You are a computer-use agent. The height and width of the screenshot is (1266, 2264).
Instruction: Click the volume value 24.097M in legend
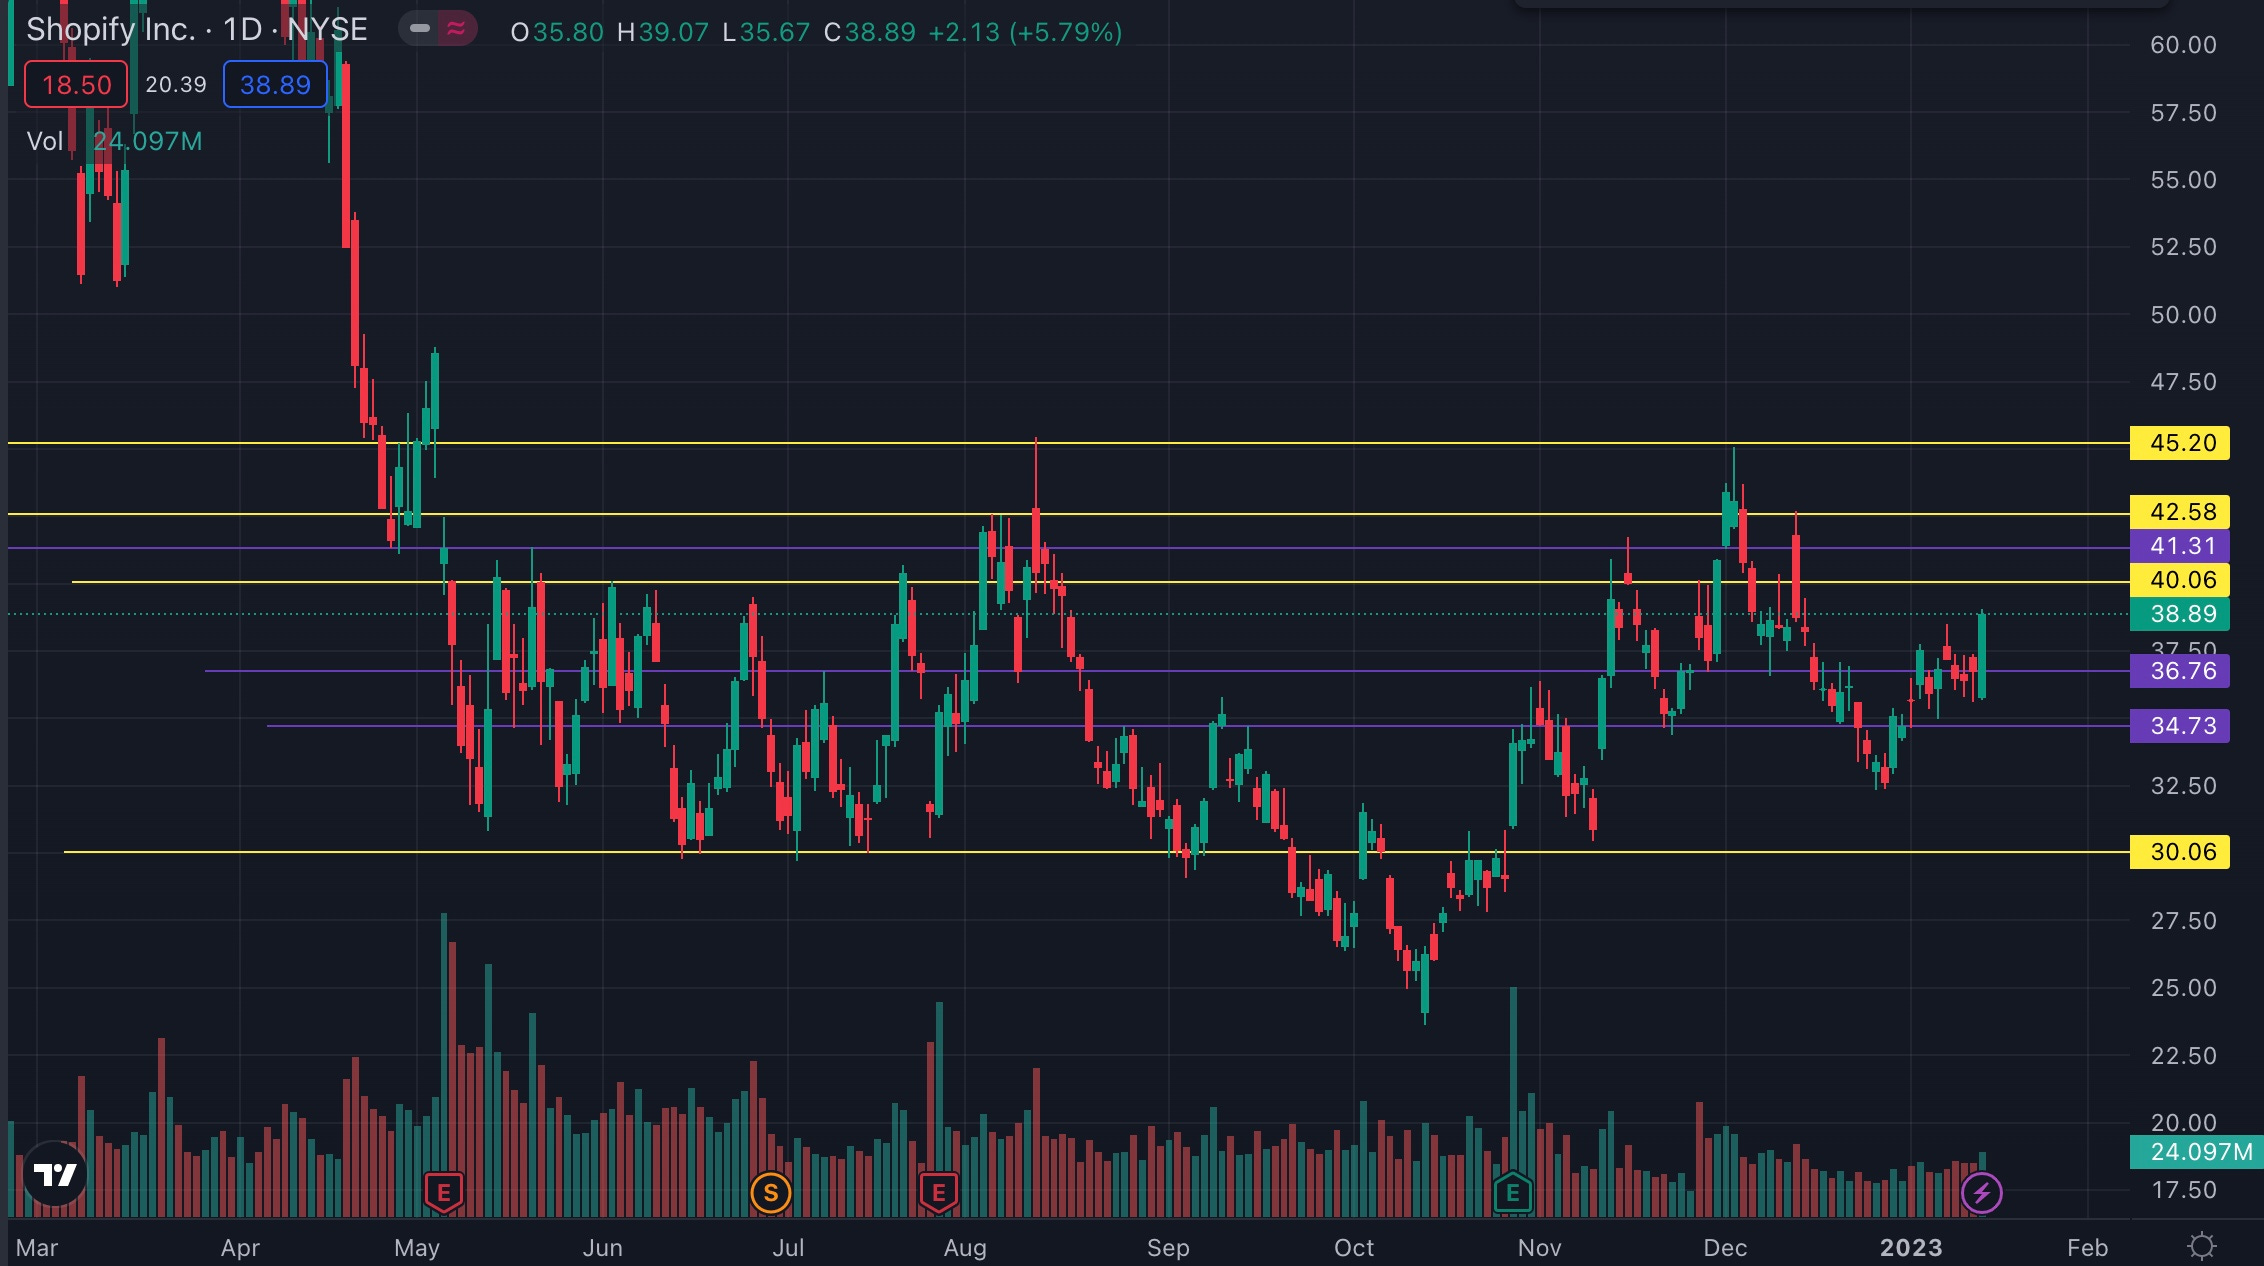click(x=148, y=141)
